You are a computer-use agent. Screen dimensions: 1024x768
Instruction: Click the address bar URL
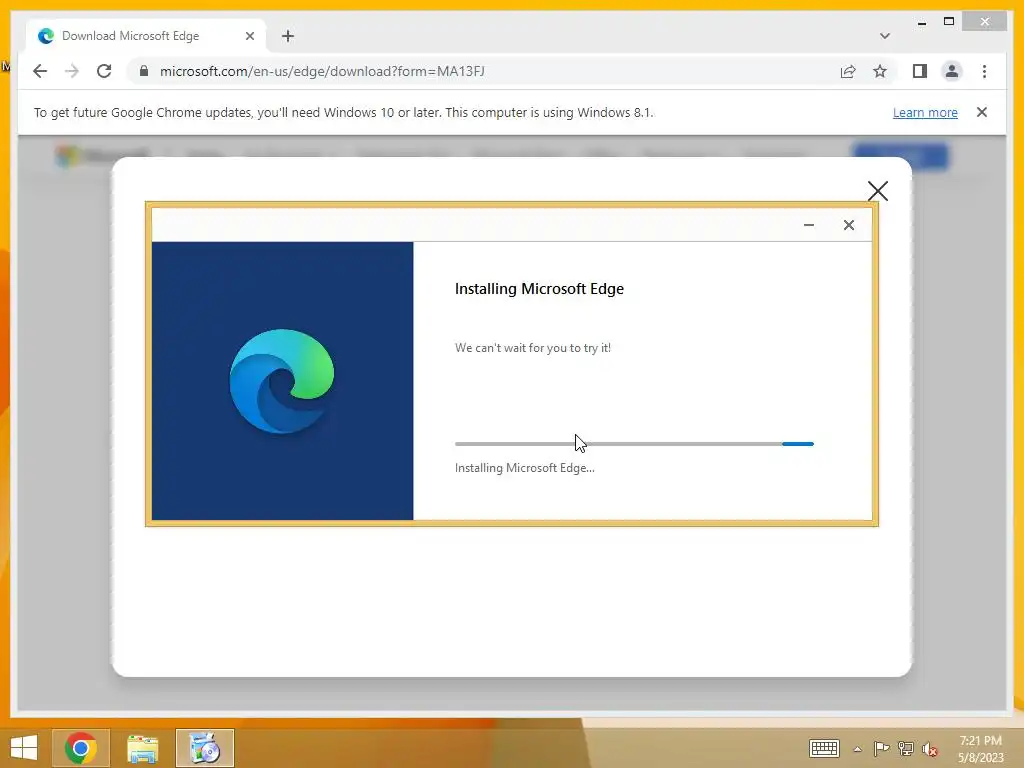tap(322, 71)
